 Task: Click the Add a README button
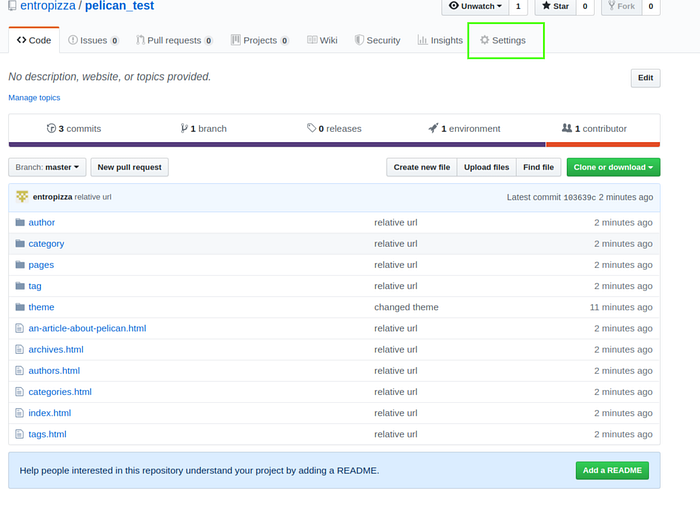click(612, 471)
